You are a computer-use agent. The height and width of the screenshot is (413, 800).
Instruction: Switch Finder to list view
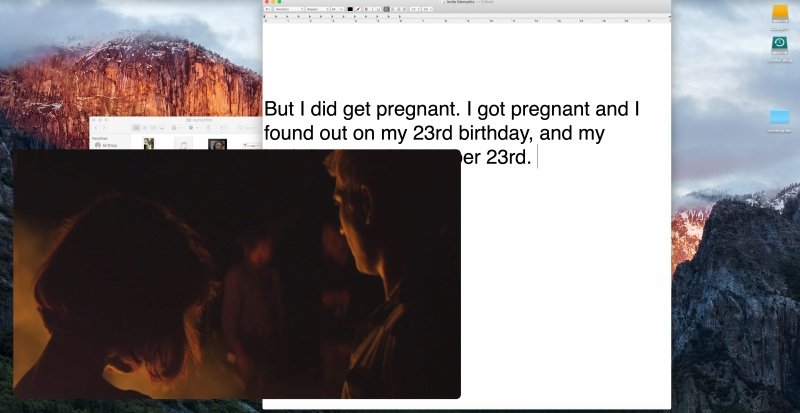(x=145, y=128)
